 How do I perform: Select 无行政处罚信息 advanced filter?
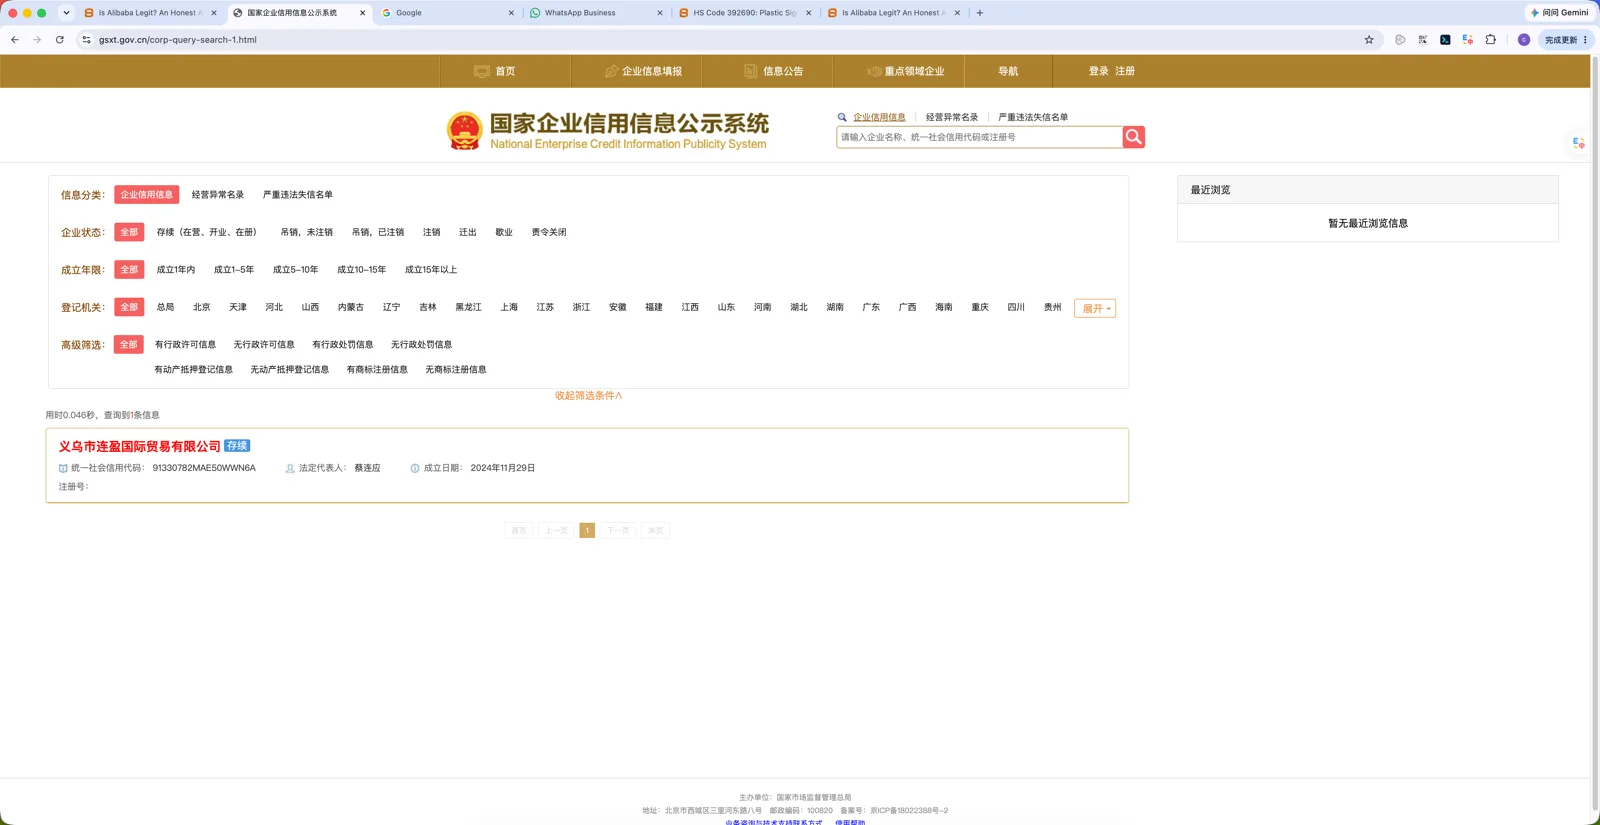(x=421, y=345)
